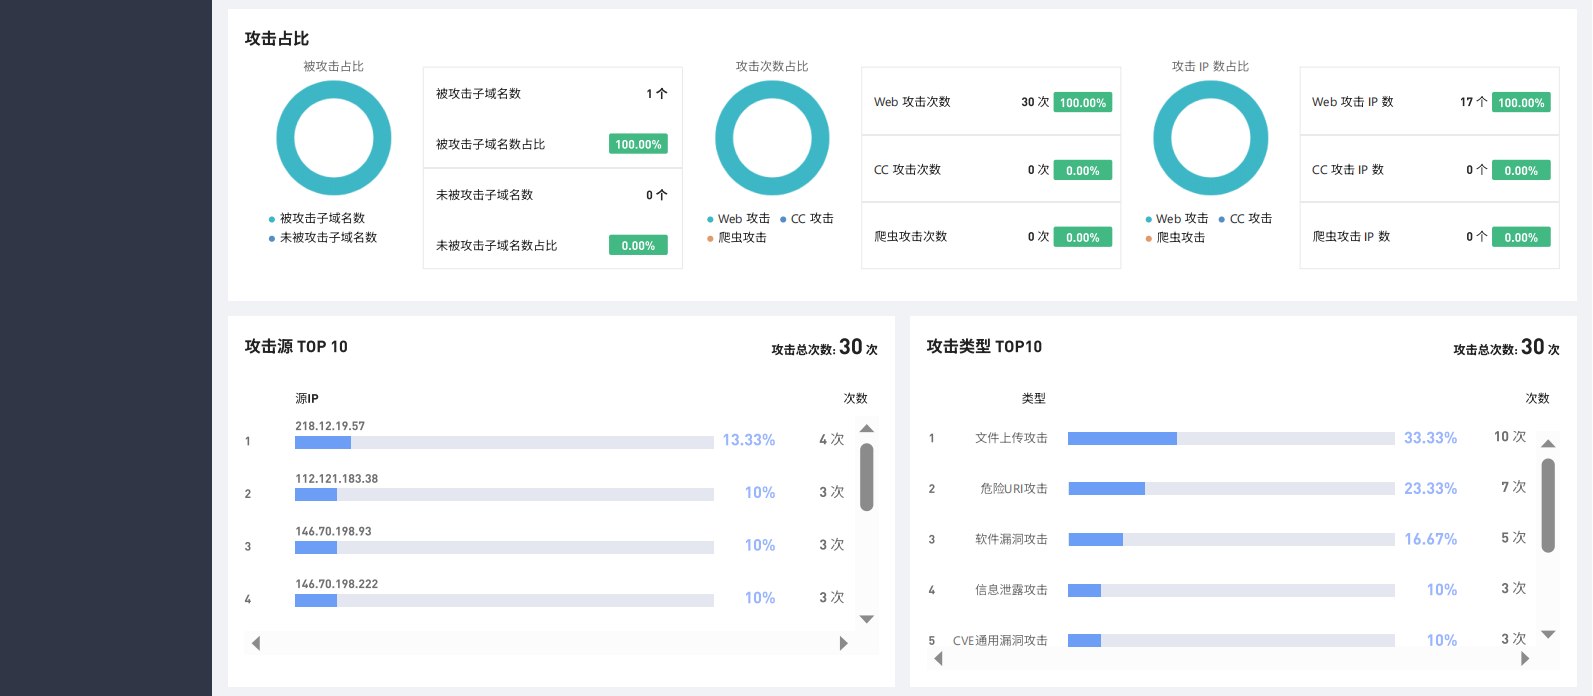
Task: Select the 文件上传攻击 attack type row
Action: (x=1011, y=438)
